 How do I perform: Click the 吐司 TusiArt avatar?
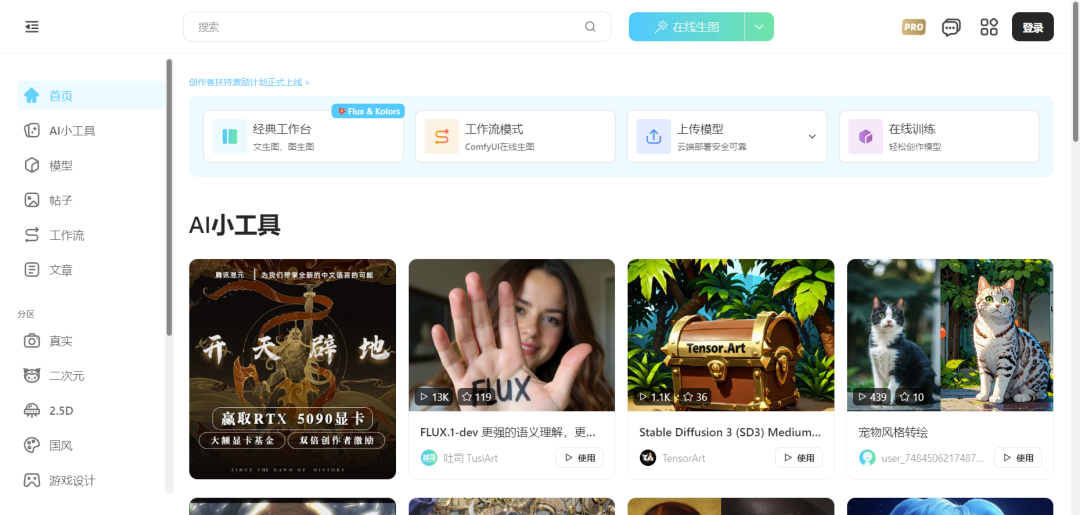click(429, 458)
